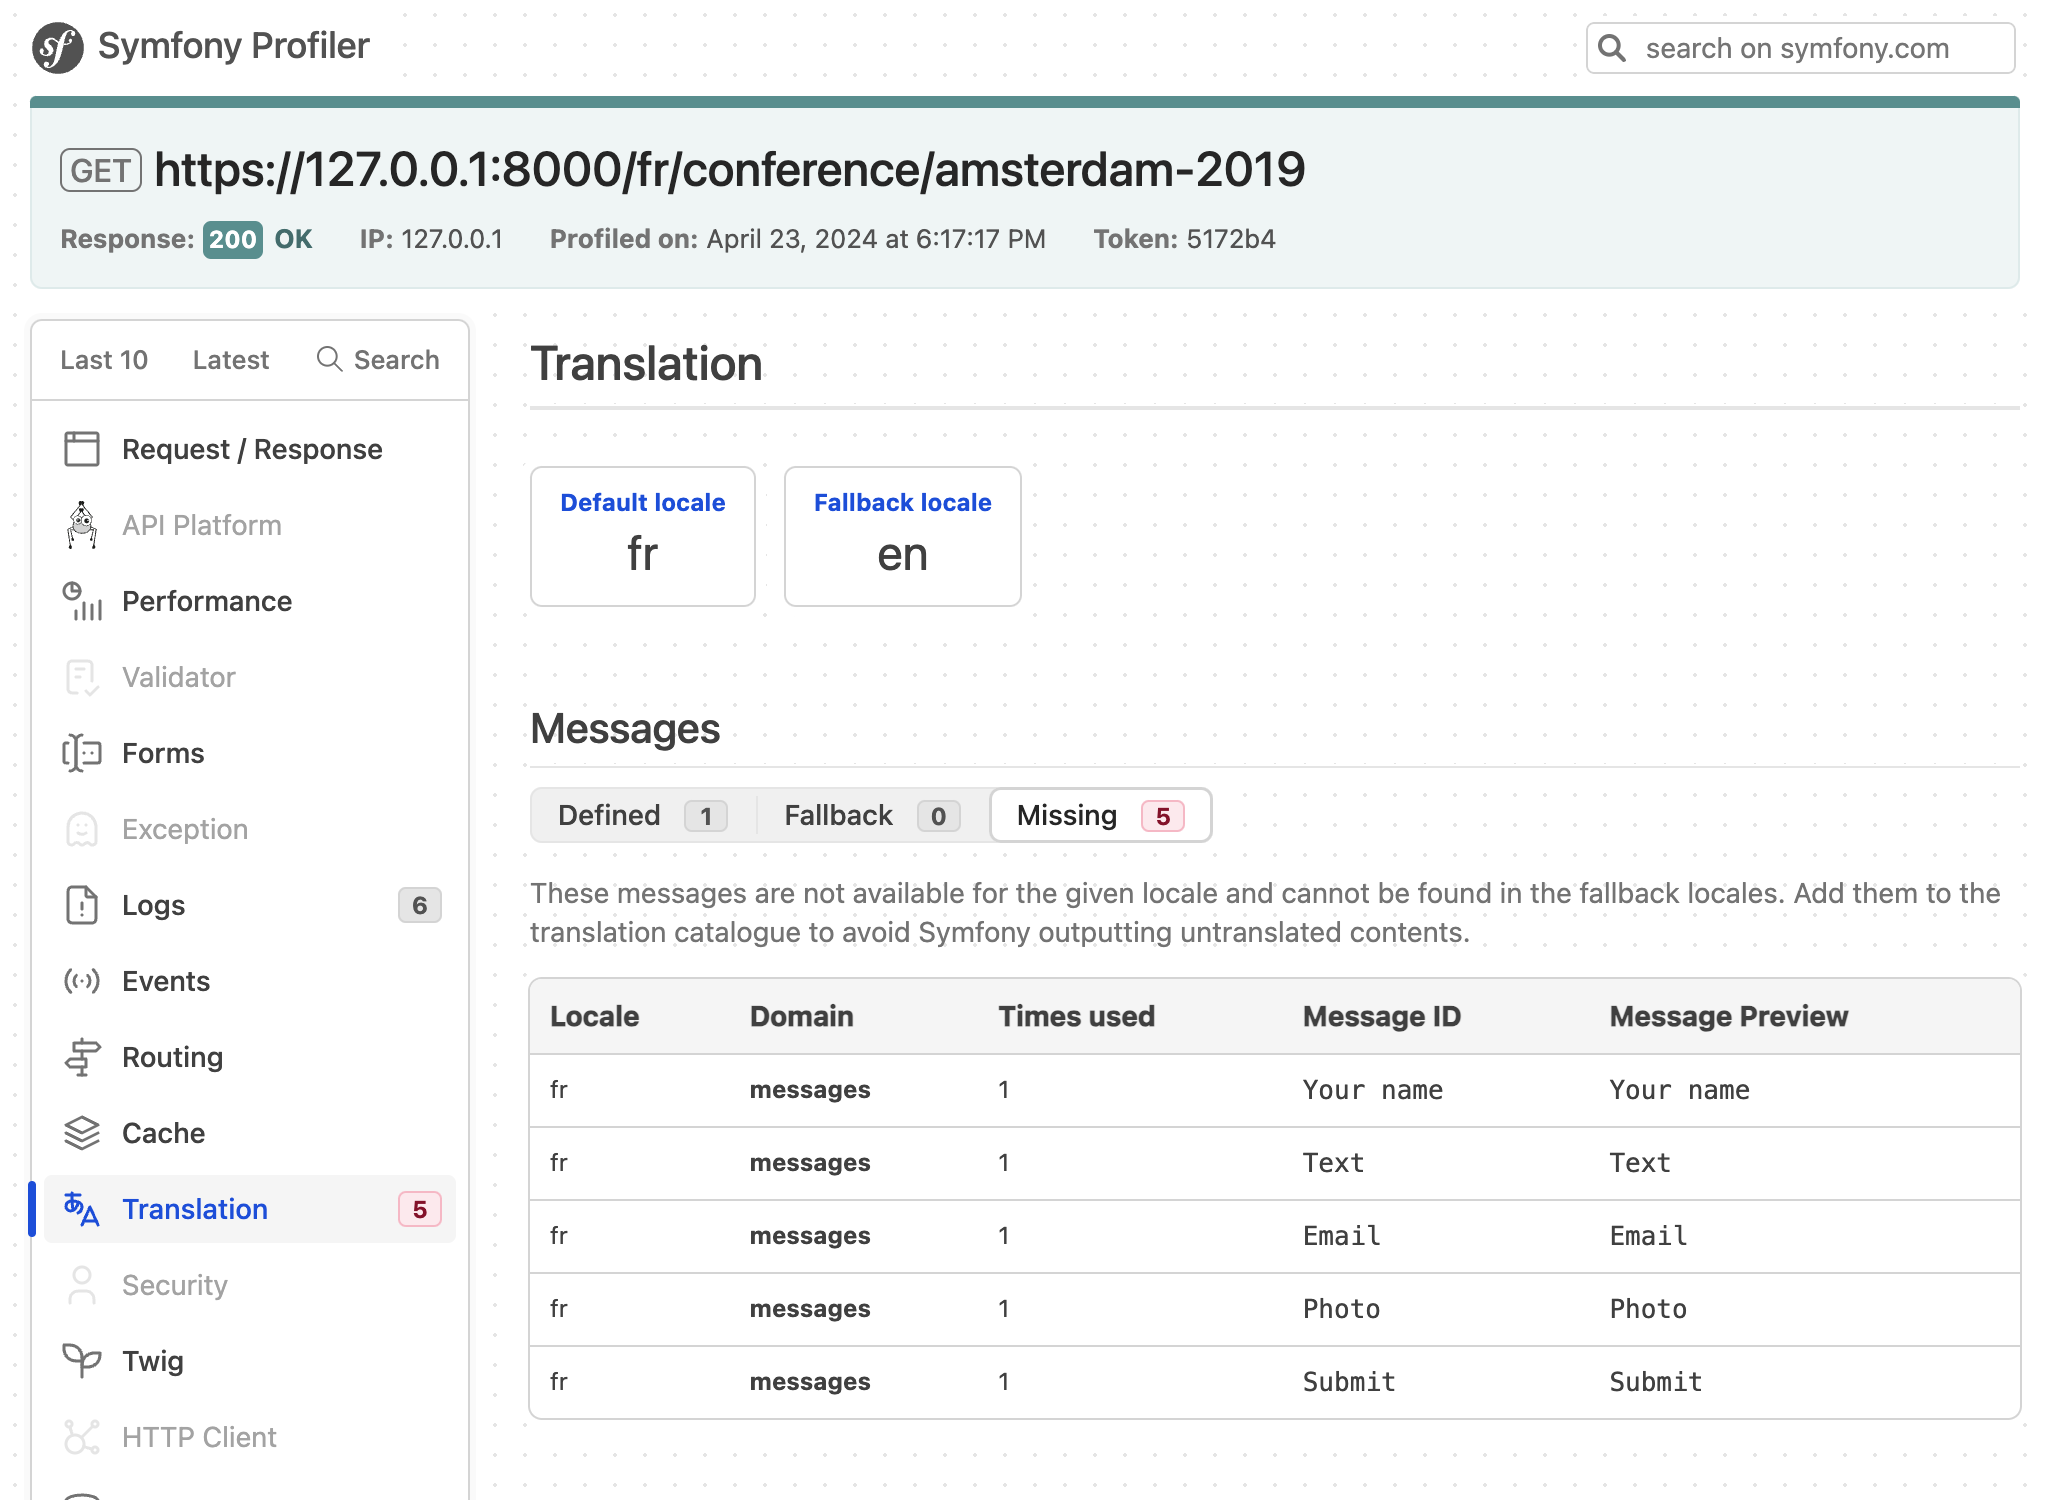This screenshot has height=1500, width=2050.
Task: Click Last 10 in the sidebar
Action: click(104, 359)
